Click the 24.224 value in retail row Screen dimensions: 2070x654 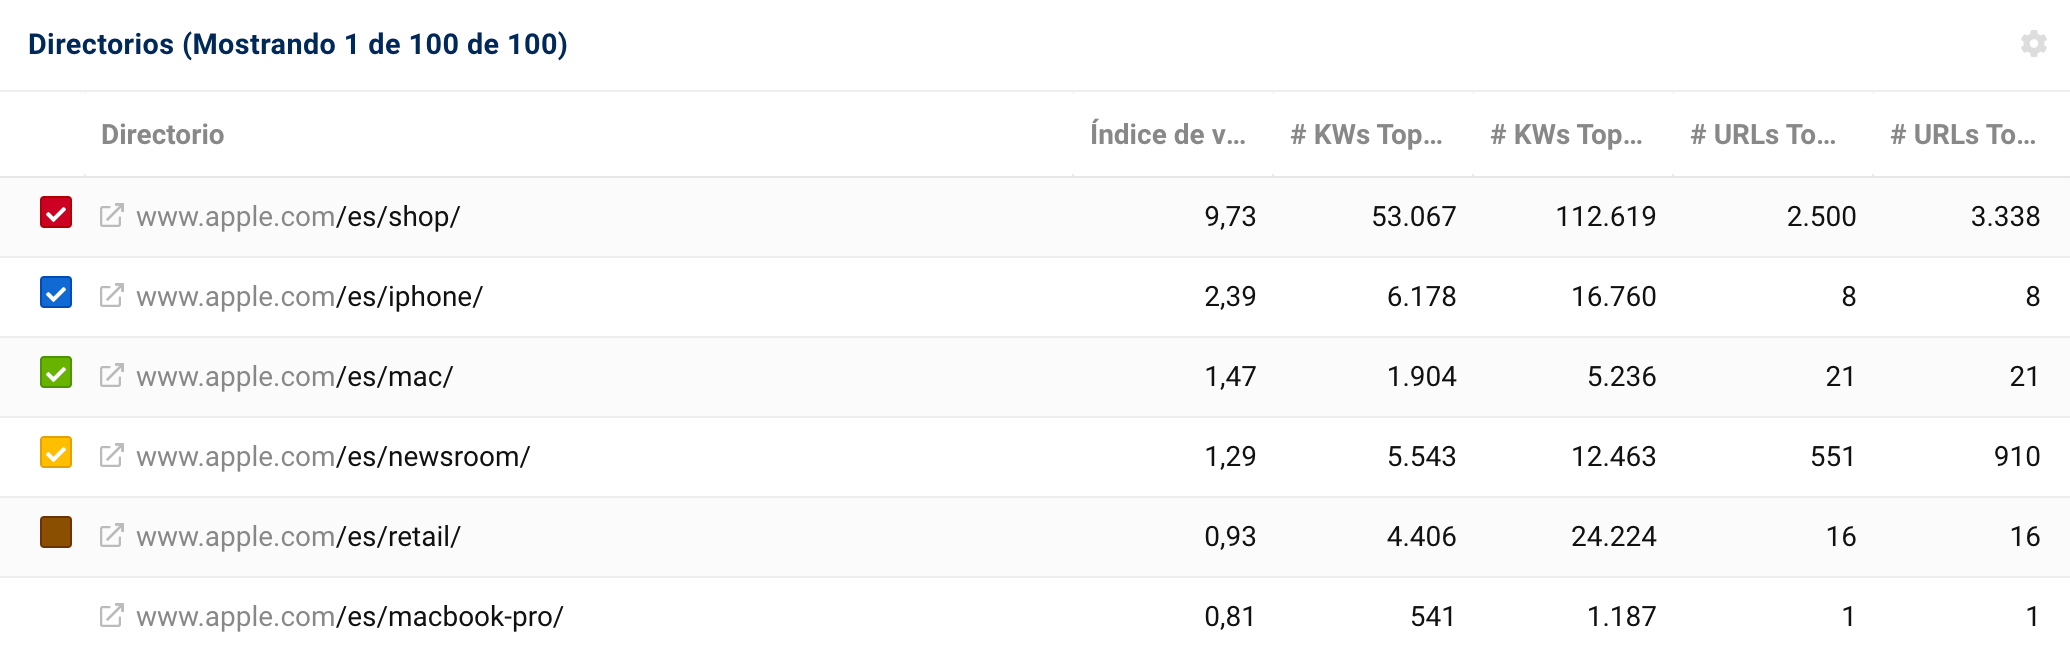point(1613,537)
